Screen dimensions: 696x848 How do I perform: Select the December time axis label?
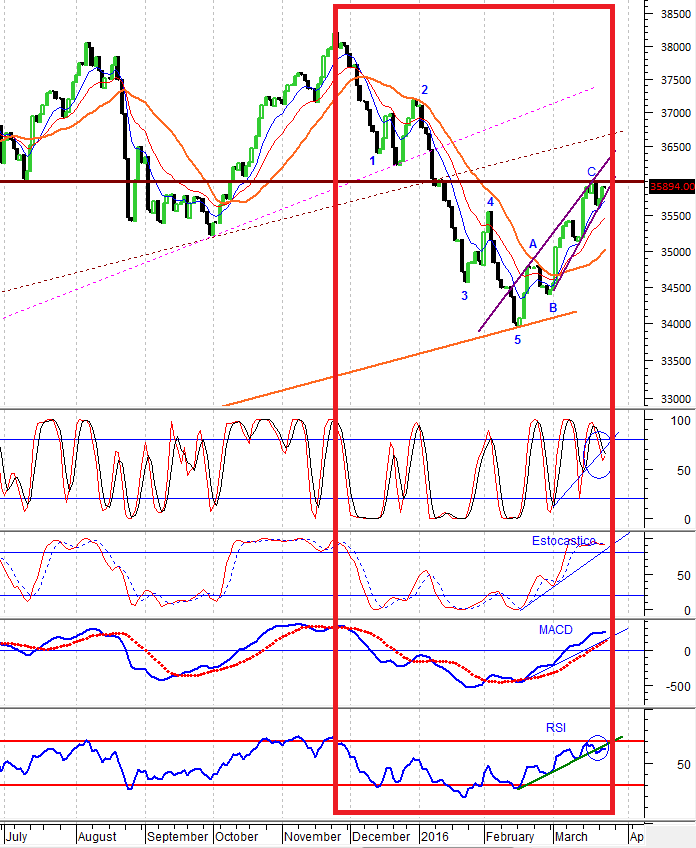pyautogui.click(x=381, y=837)
